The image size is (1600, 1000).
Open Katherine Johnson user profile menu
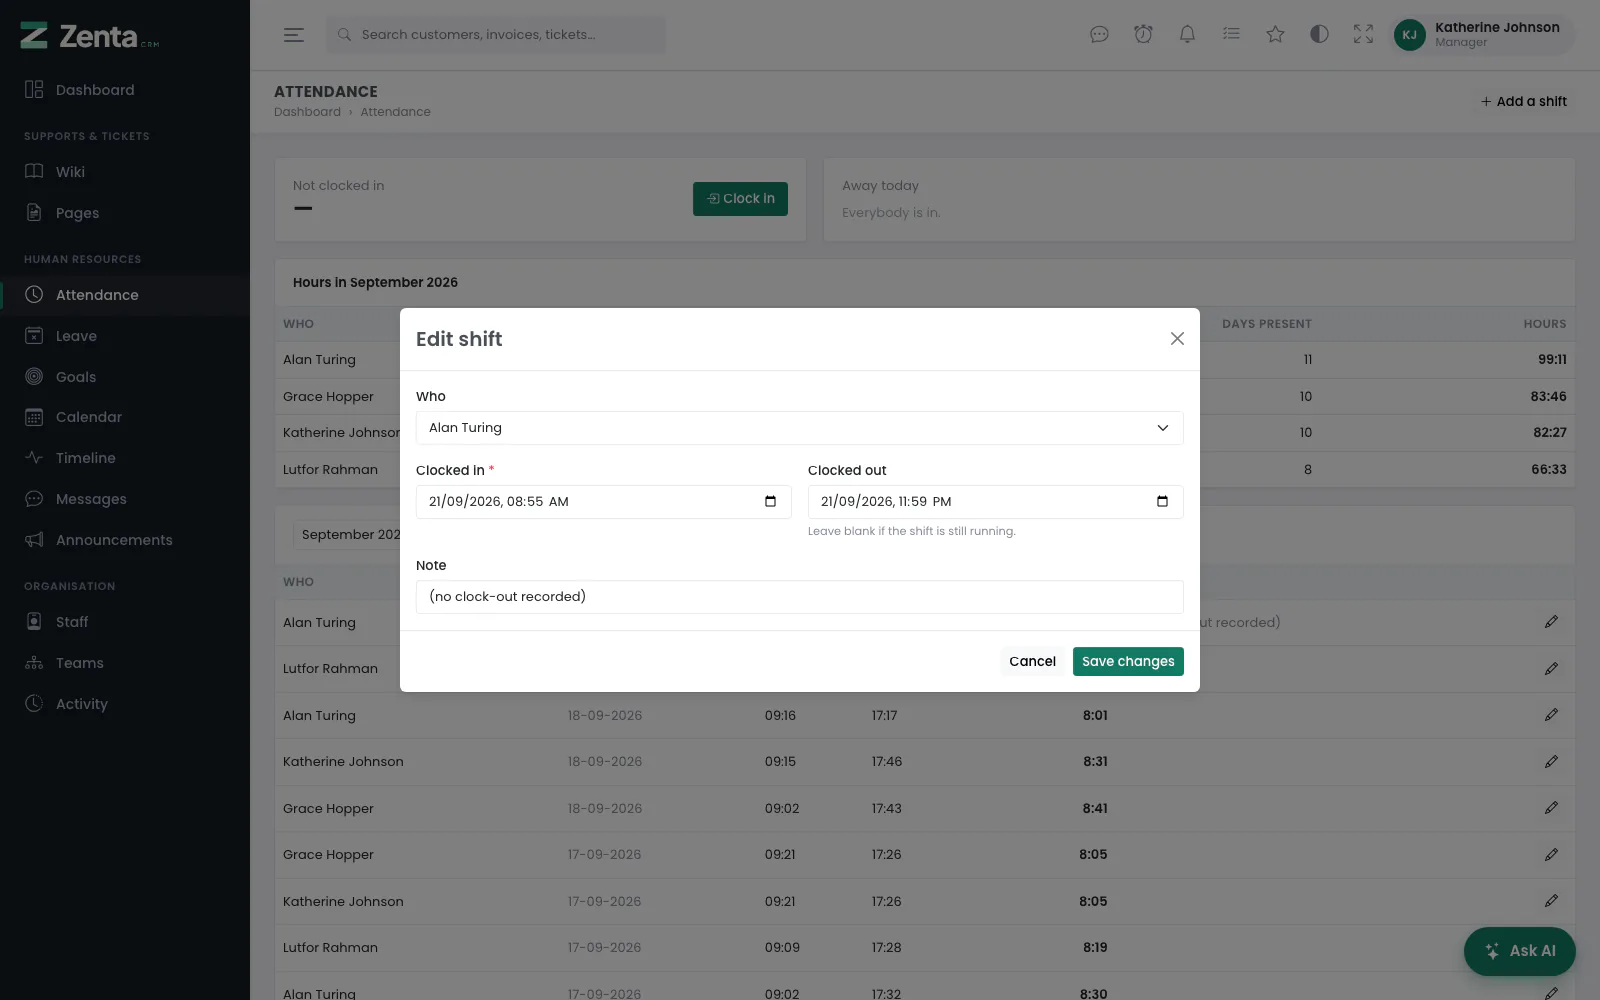(x=1484, y=35)
